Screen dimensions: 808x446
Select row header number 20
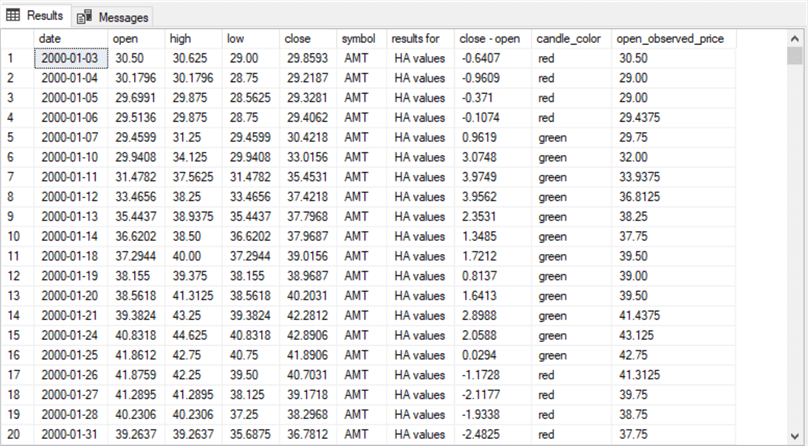tap(18, 434)
